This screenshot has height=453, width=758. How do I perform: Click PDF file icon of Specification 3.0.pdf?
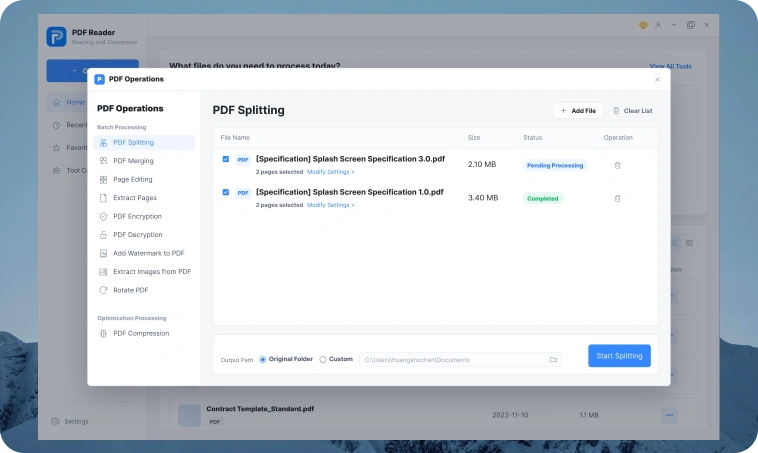tap(243, 160)
